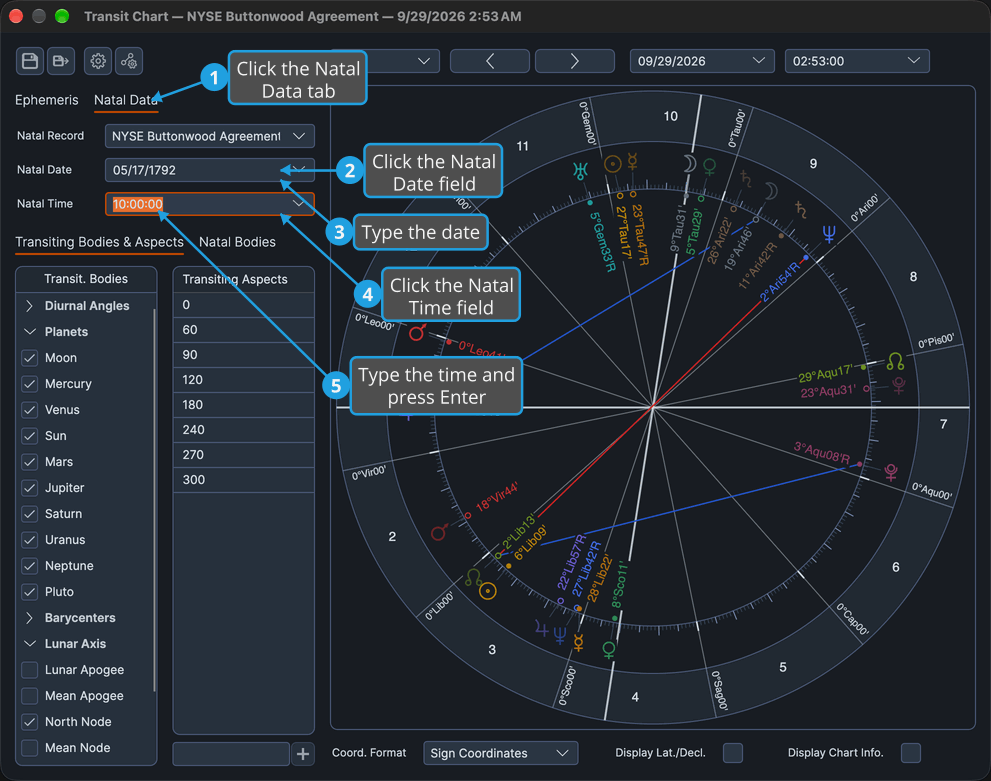Open the 09/29/2026 date dropdown
Image resolution: width=991 pixels, height=781 pixels.
coord(702,61)
